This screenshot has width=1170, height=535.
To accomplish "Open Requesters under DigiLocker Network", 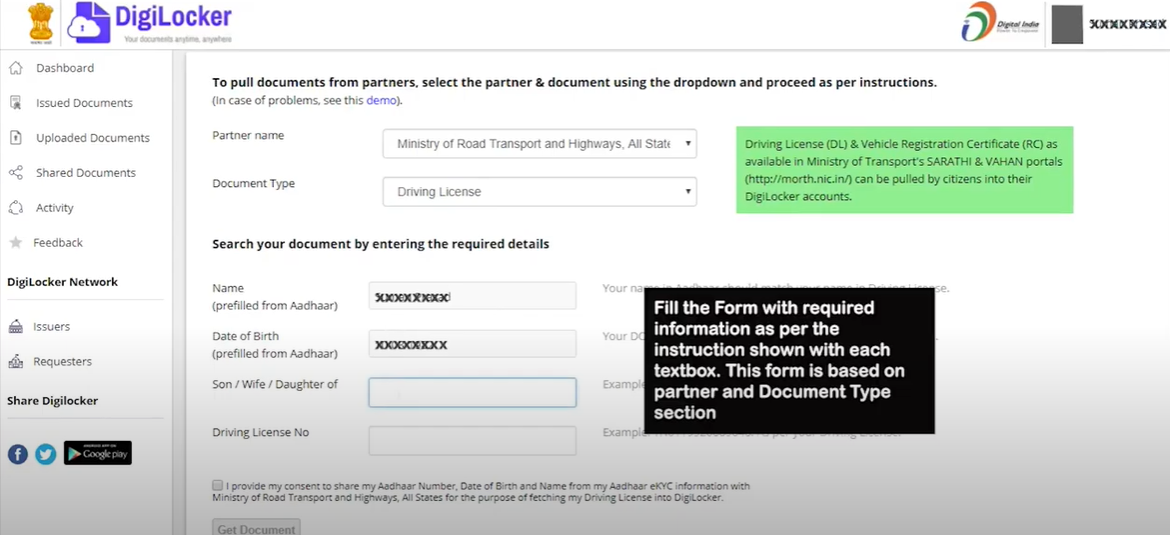I will coord(63,362).
